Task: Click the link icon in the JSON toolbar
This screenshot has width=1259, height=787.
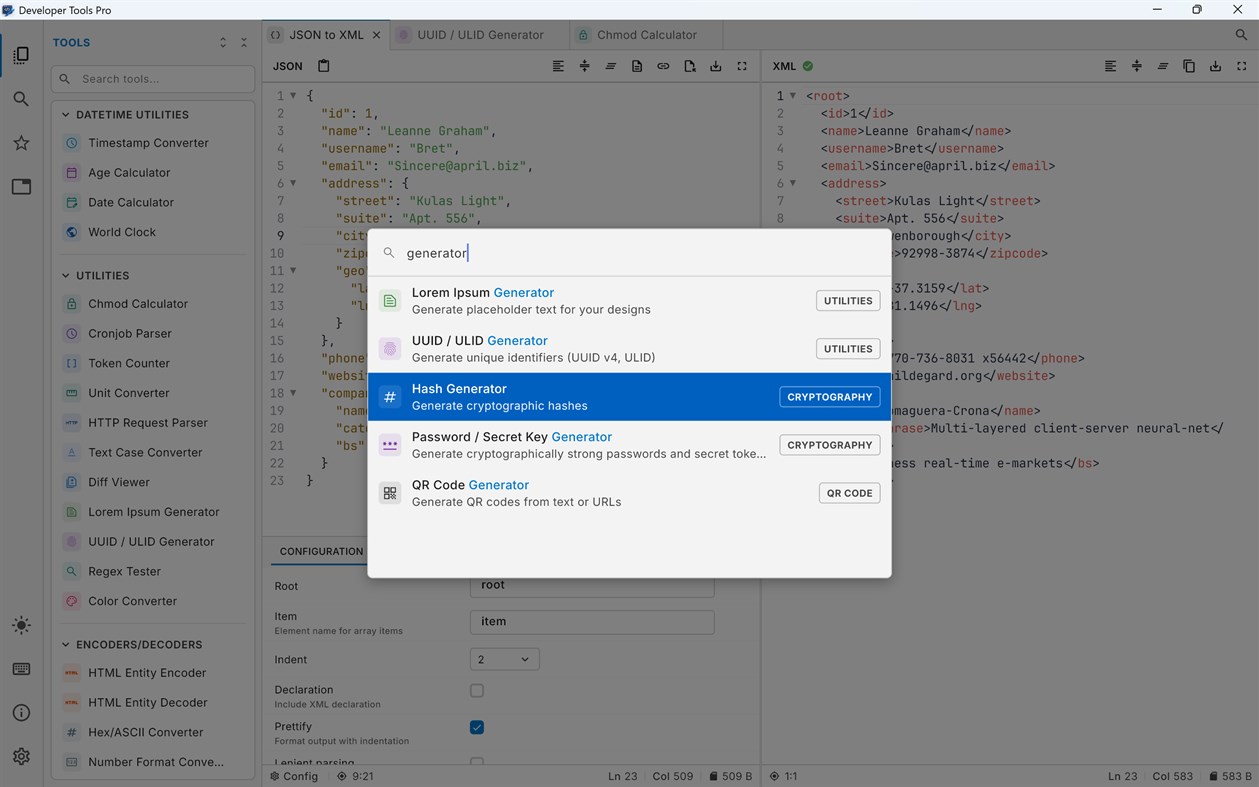Action: 663,66
